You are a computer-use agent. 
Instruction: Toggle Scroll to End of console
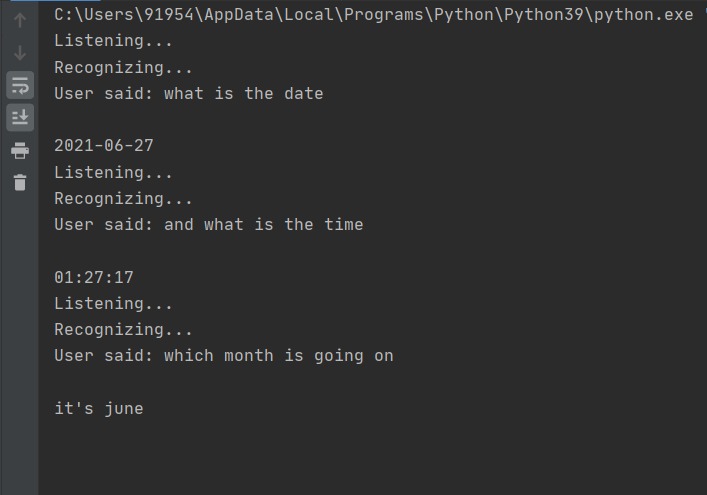pyautogui.click(x=19, y=117)
